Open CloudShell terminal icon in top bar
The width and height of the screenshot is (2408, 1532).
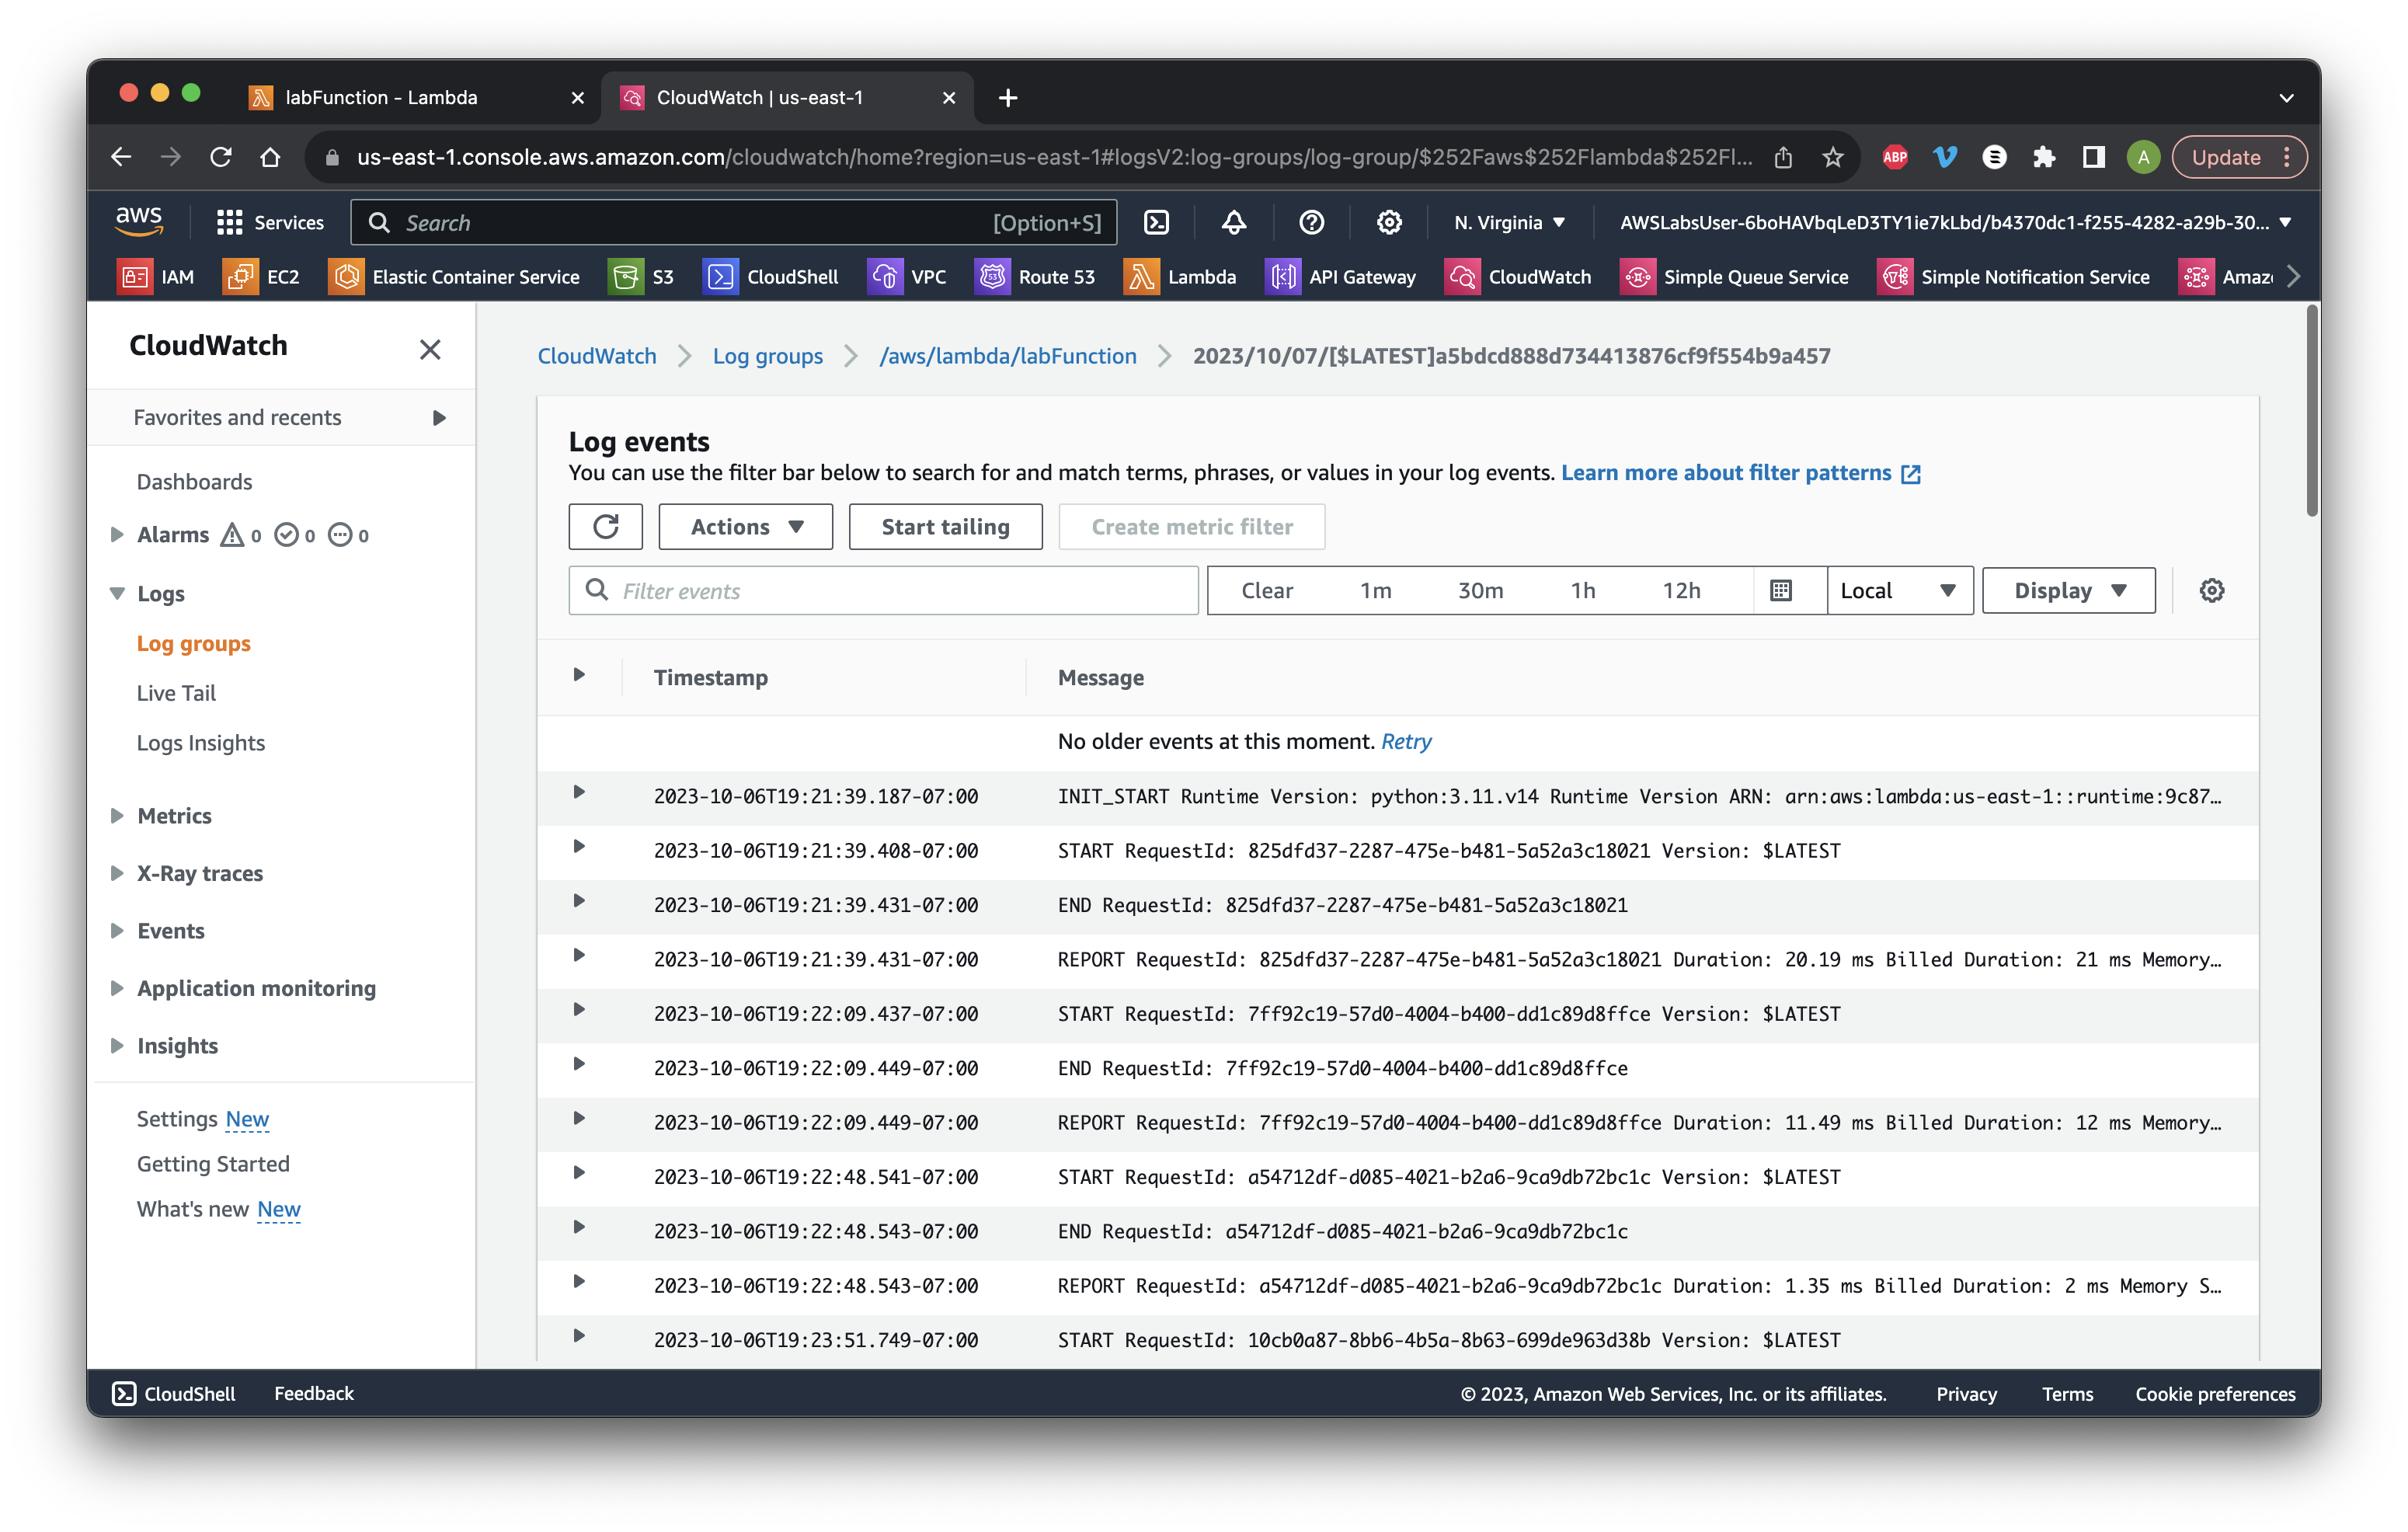[1156, 222]
